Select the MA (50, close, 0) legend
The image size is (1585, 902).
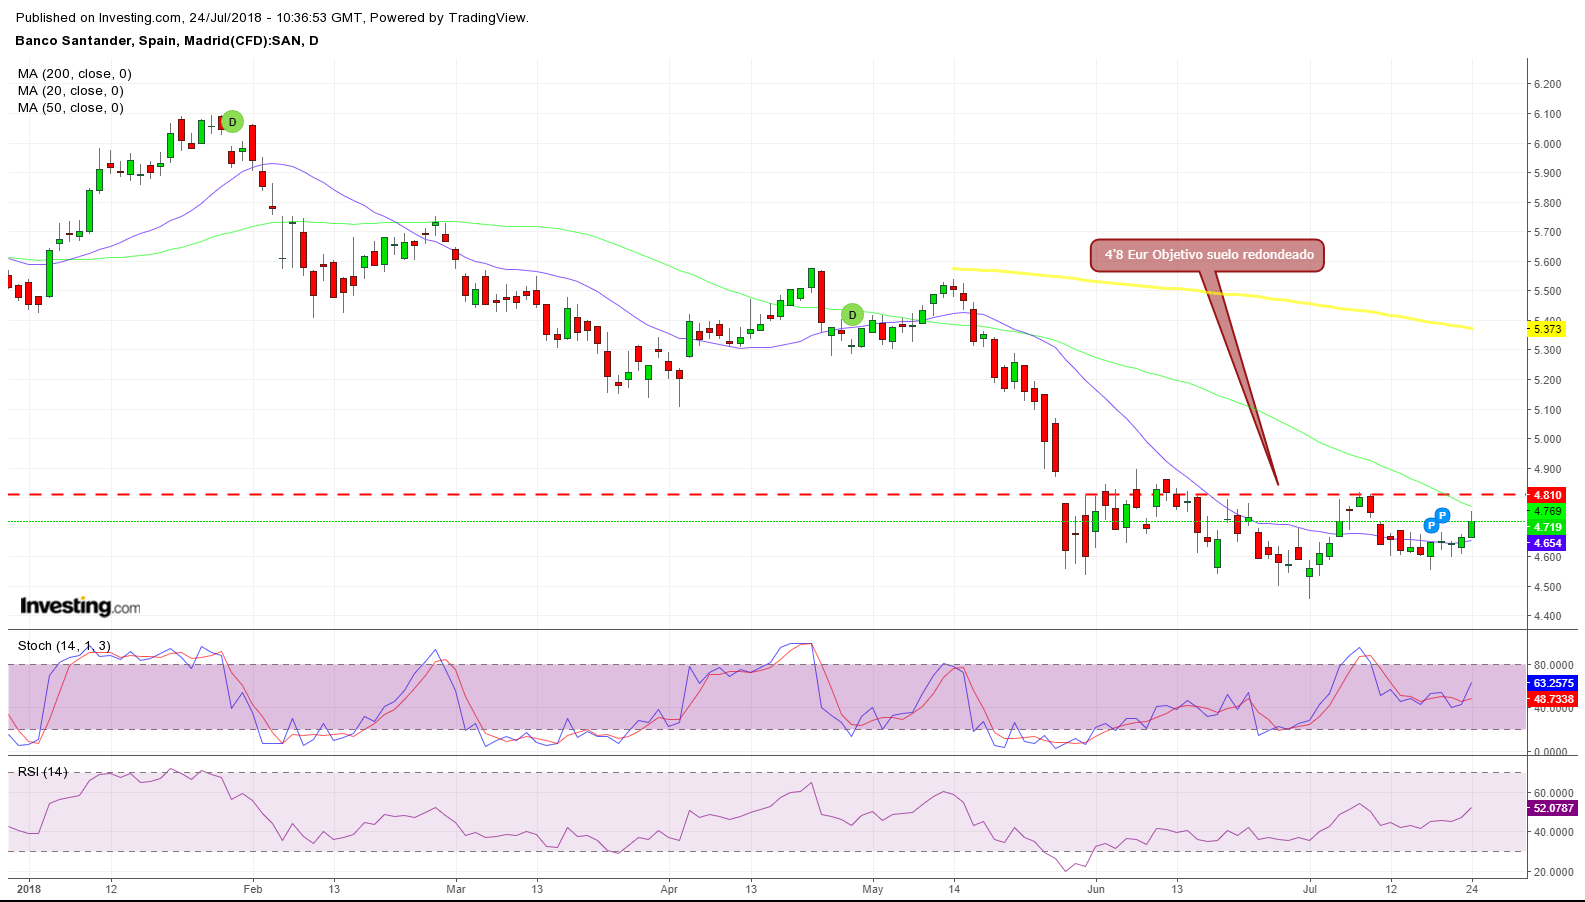click(70, 108)
